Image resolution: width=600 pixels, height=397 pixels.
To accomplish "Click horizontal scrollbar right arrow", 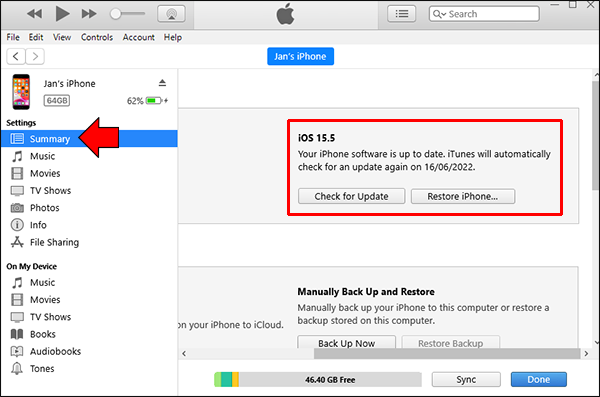I will 586,354.
